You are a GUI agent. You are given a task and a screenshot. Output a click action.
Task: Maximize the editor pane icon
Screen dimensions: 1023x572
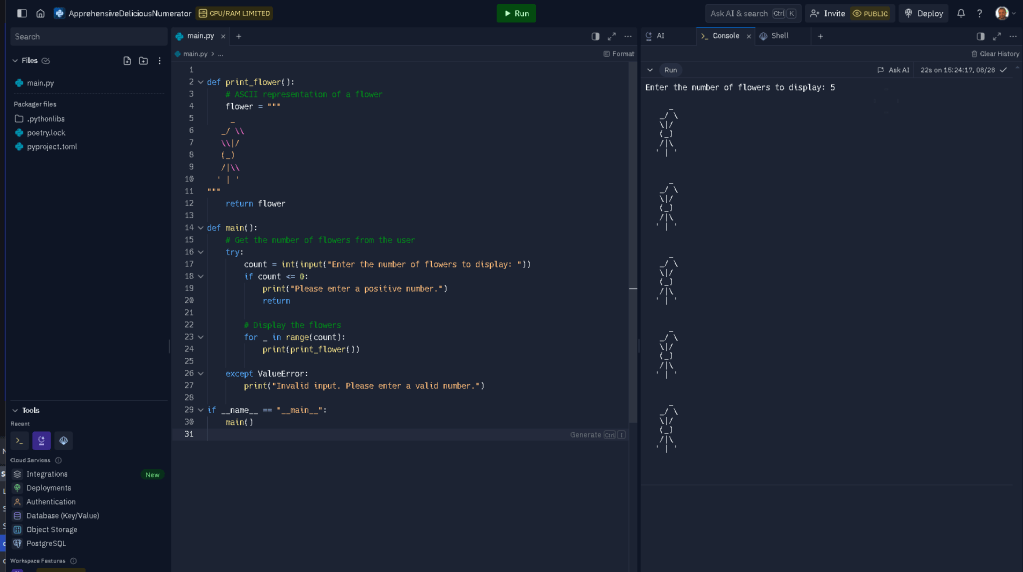click(x=612, y=37)
